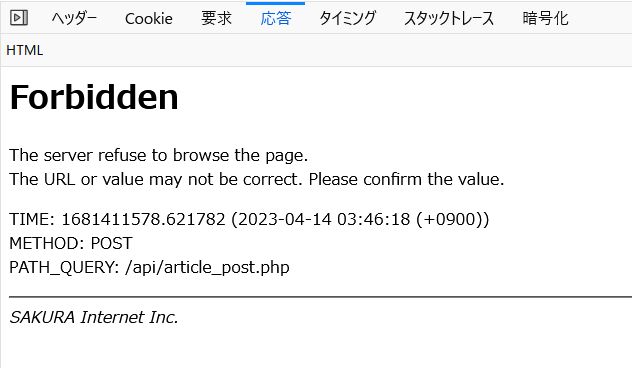Click the HTML section label

25,50
